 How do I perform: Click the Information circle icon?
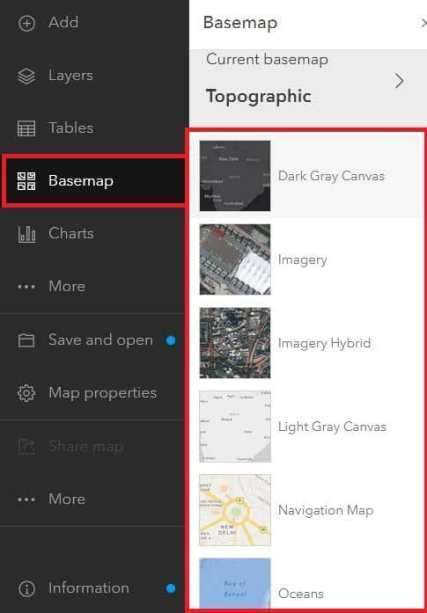(x=27, y=589)
